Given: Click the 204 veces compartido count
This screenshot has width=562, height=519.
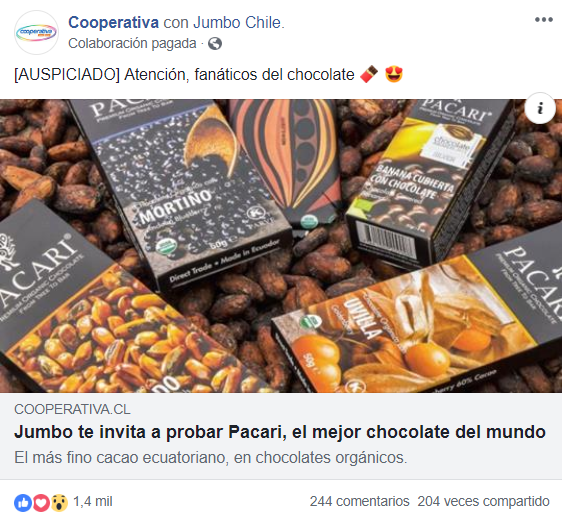Looking at the screenshot, I should 484,501.
